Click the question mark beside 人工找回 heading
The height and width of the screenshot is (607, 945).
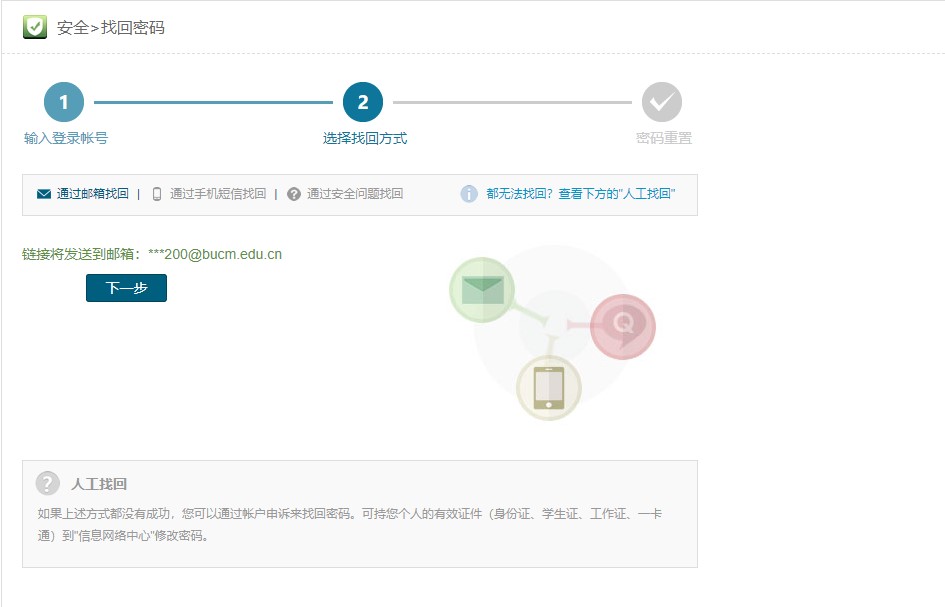(x=48, y=484)
